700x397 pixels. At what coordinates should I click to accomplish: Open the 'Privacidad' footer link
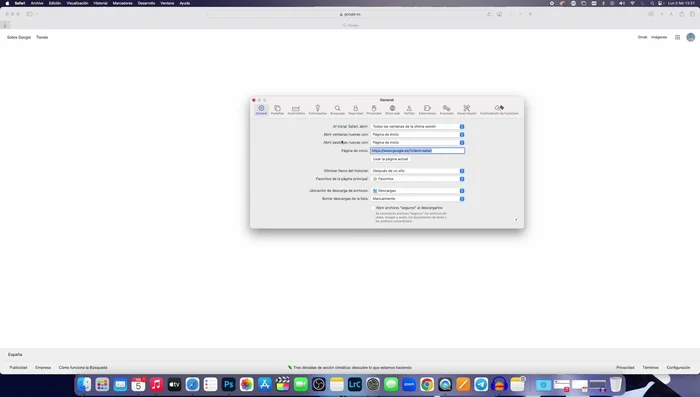[625, 368]
